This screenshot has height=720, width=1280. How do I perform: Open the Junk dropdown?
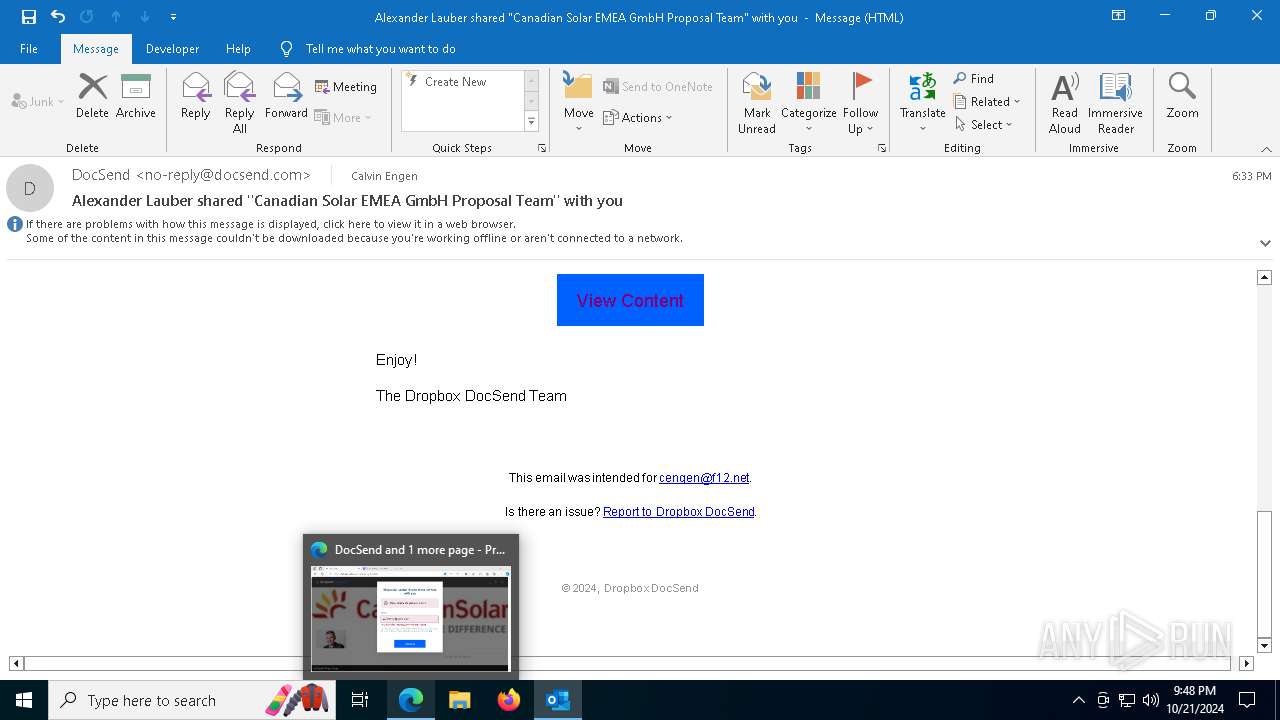point(38,102)
